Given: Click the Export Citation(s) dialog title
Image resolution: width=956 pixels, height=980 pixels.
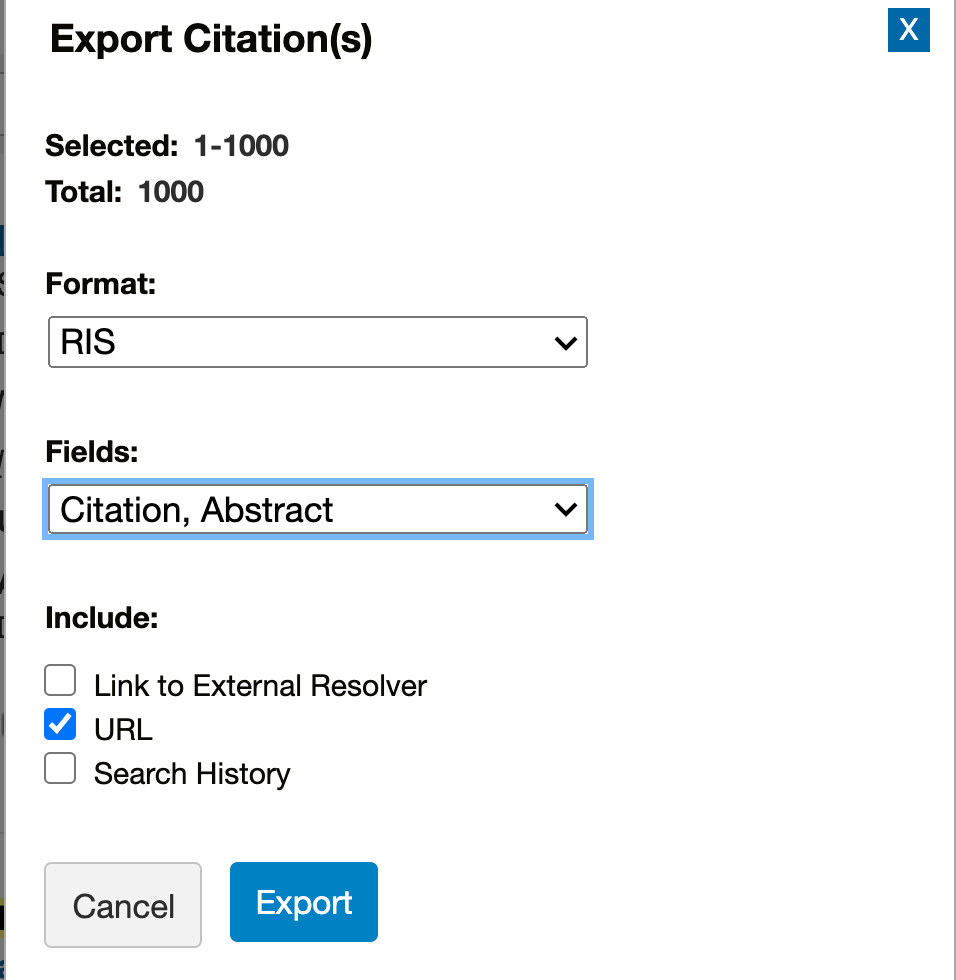Looking at the screenshot, I should [x=211, y=39].
